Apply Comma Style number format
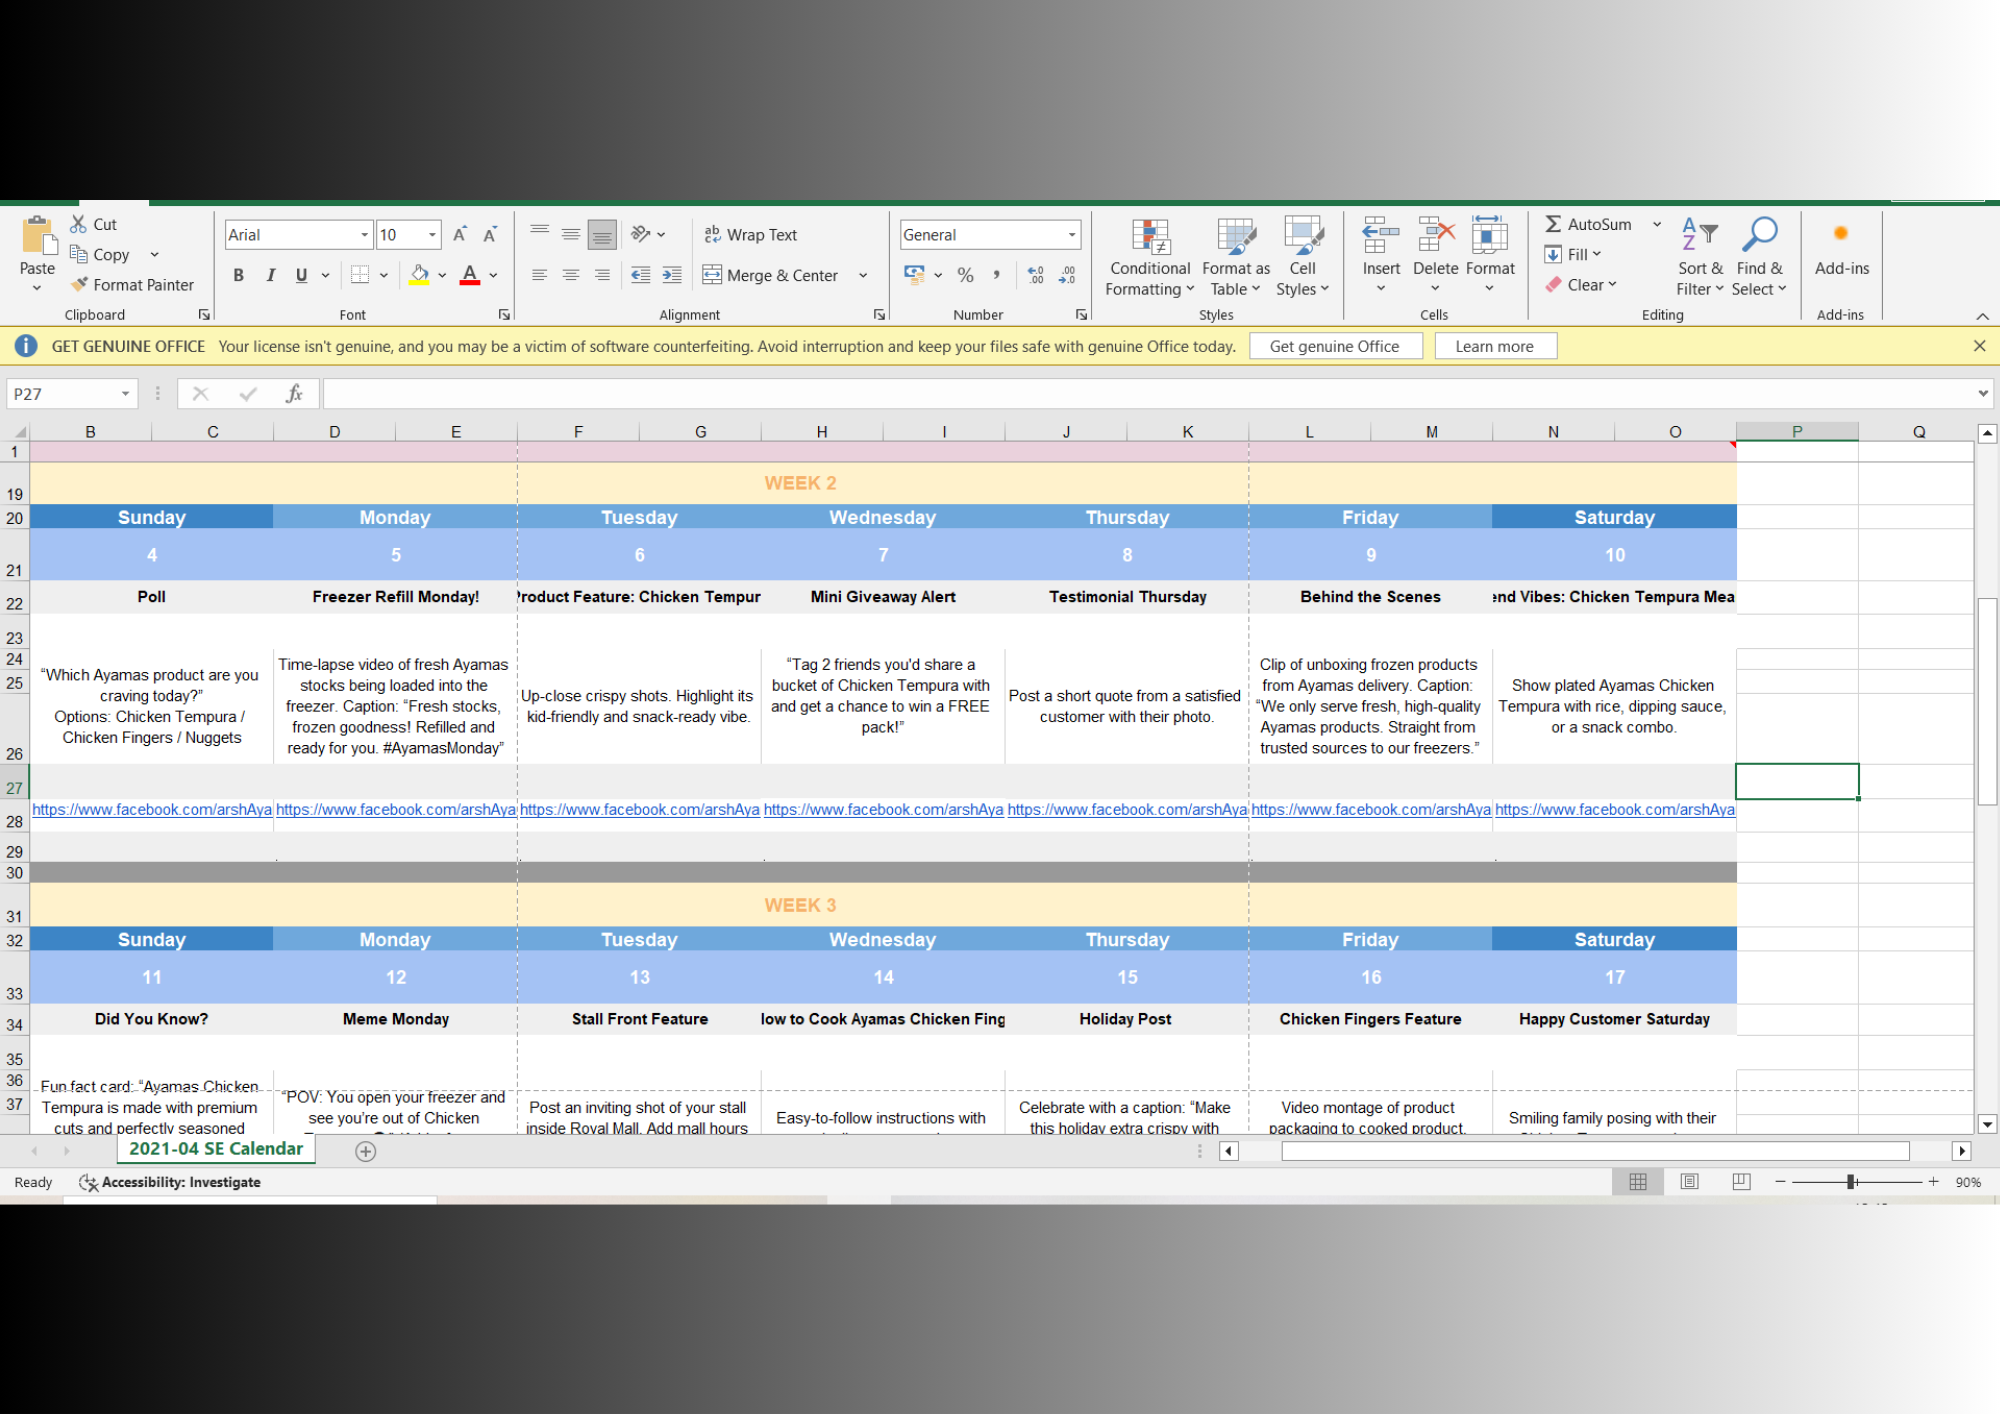Image resolution: width=2000 pixels, height=1414 pixels. (x=996, y=275)
